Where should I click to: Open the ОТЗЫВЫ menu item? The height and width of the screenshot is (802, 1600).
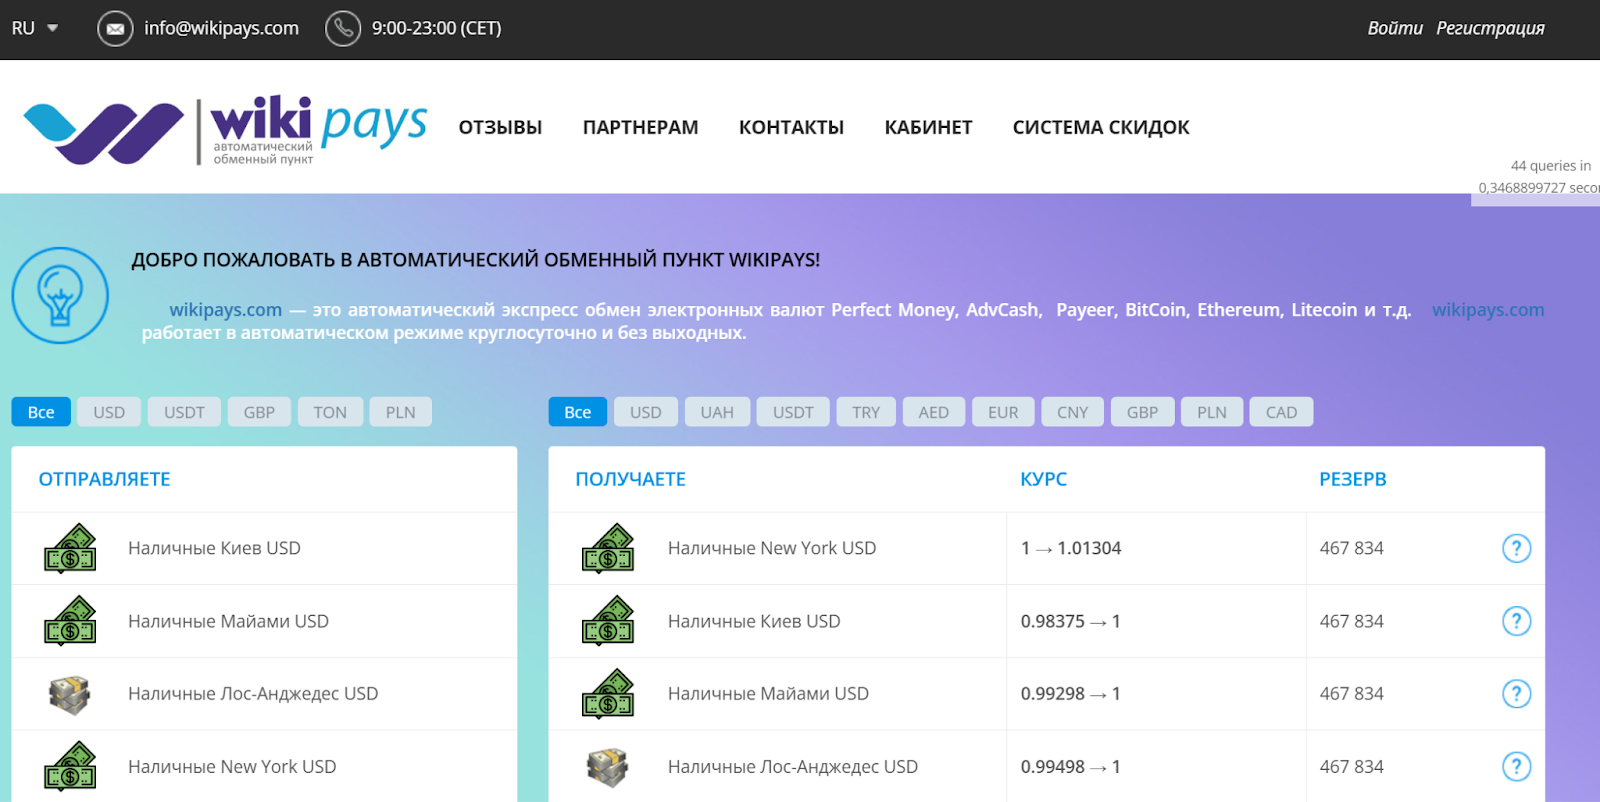click(x=500, y=127)
